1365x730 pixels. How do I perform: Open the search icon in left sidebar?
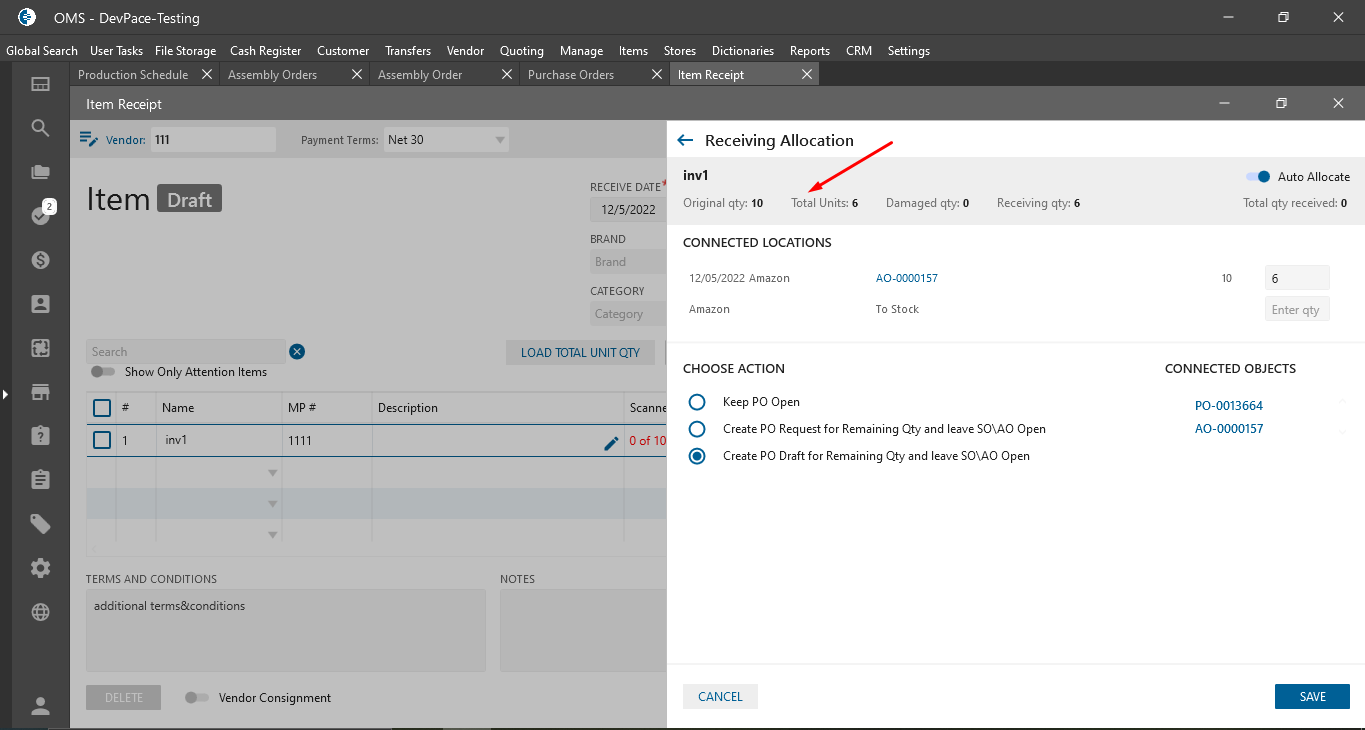(x=40, y=128)
